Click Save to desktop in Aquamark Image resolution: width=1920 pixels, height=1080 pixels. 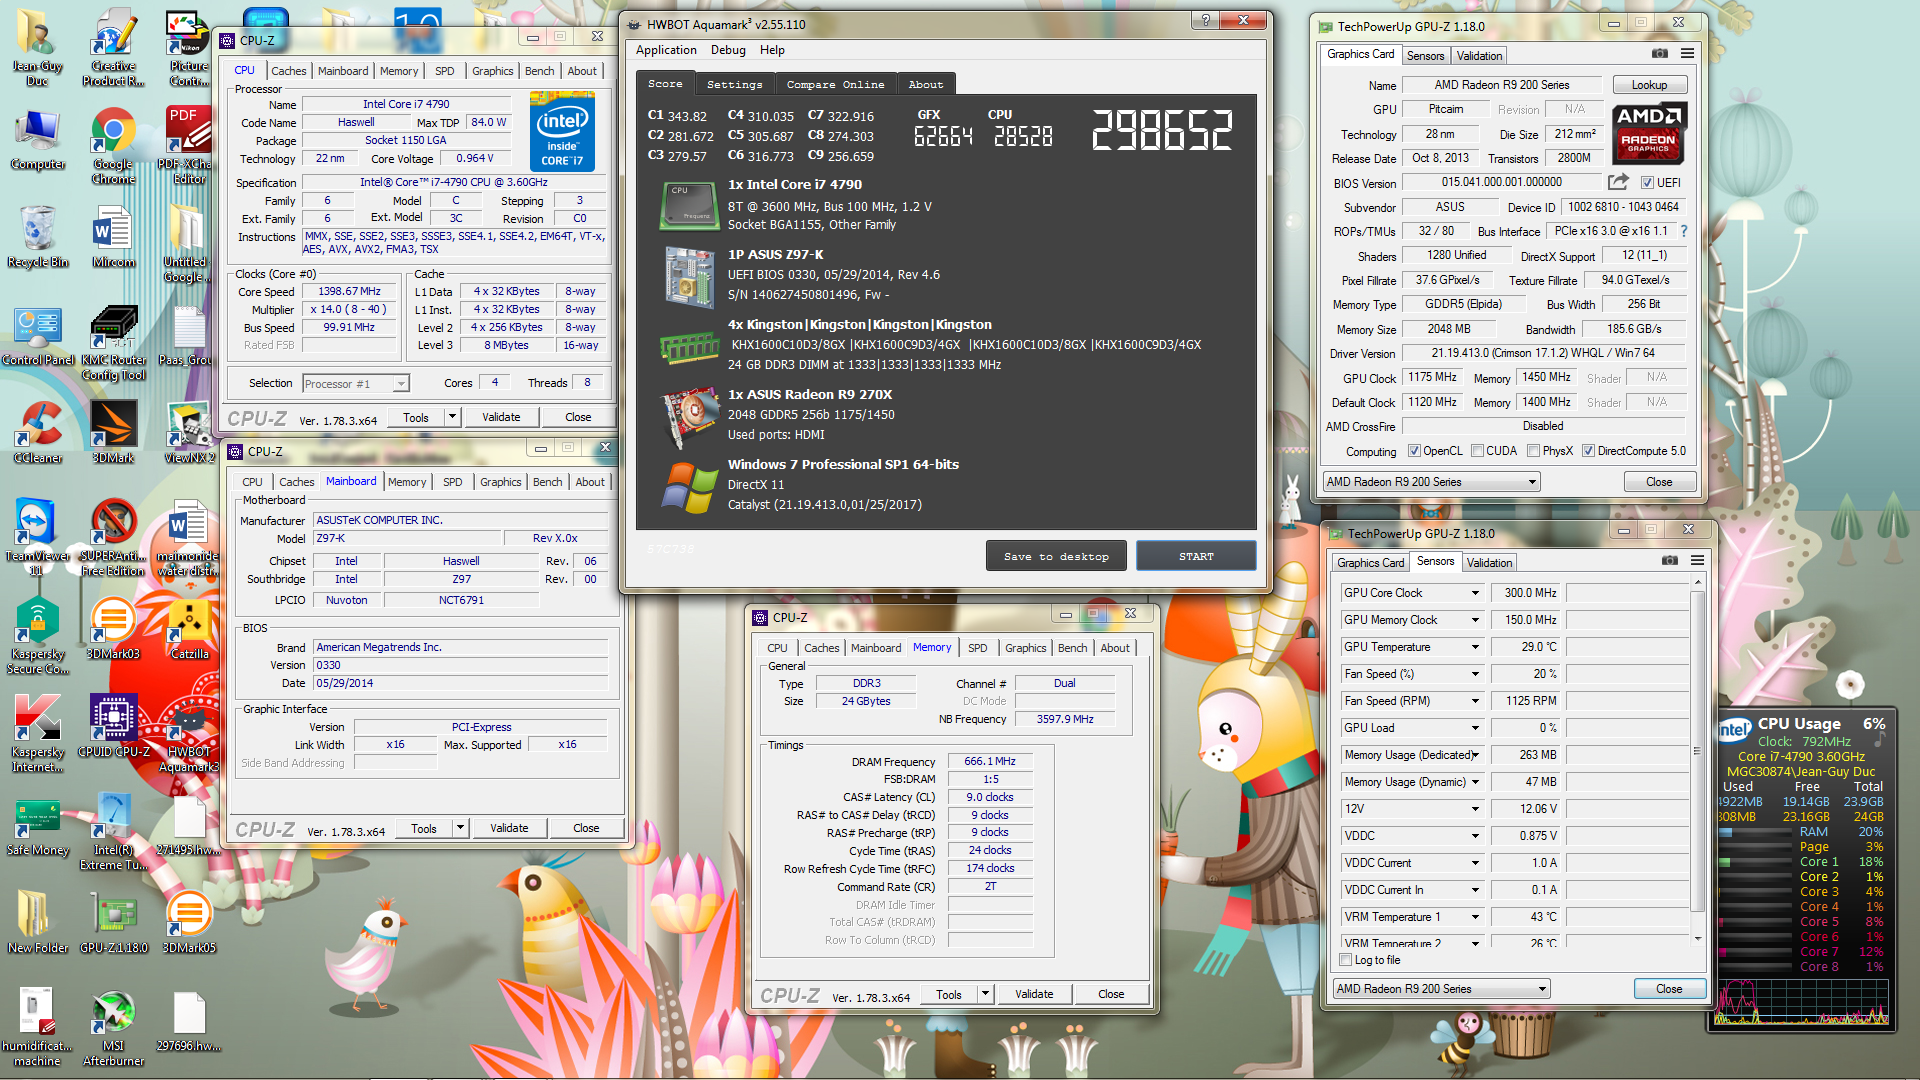(x=1056, y=556)
